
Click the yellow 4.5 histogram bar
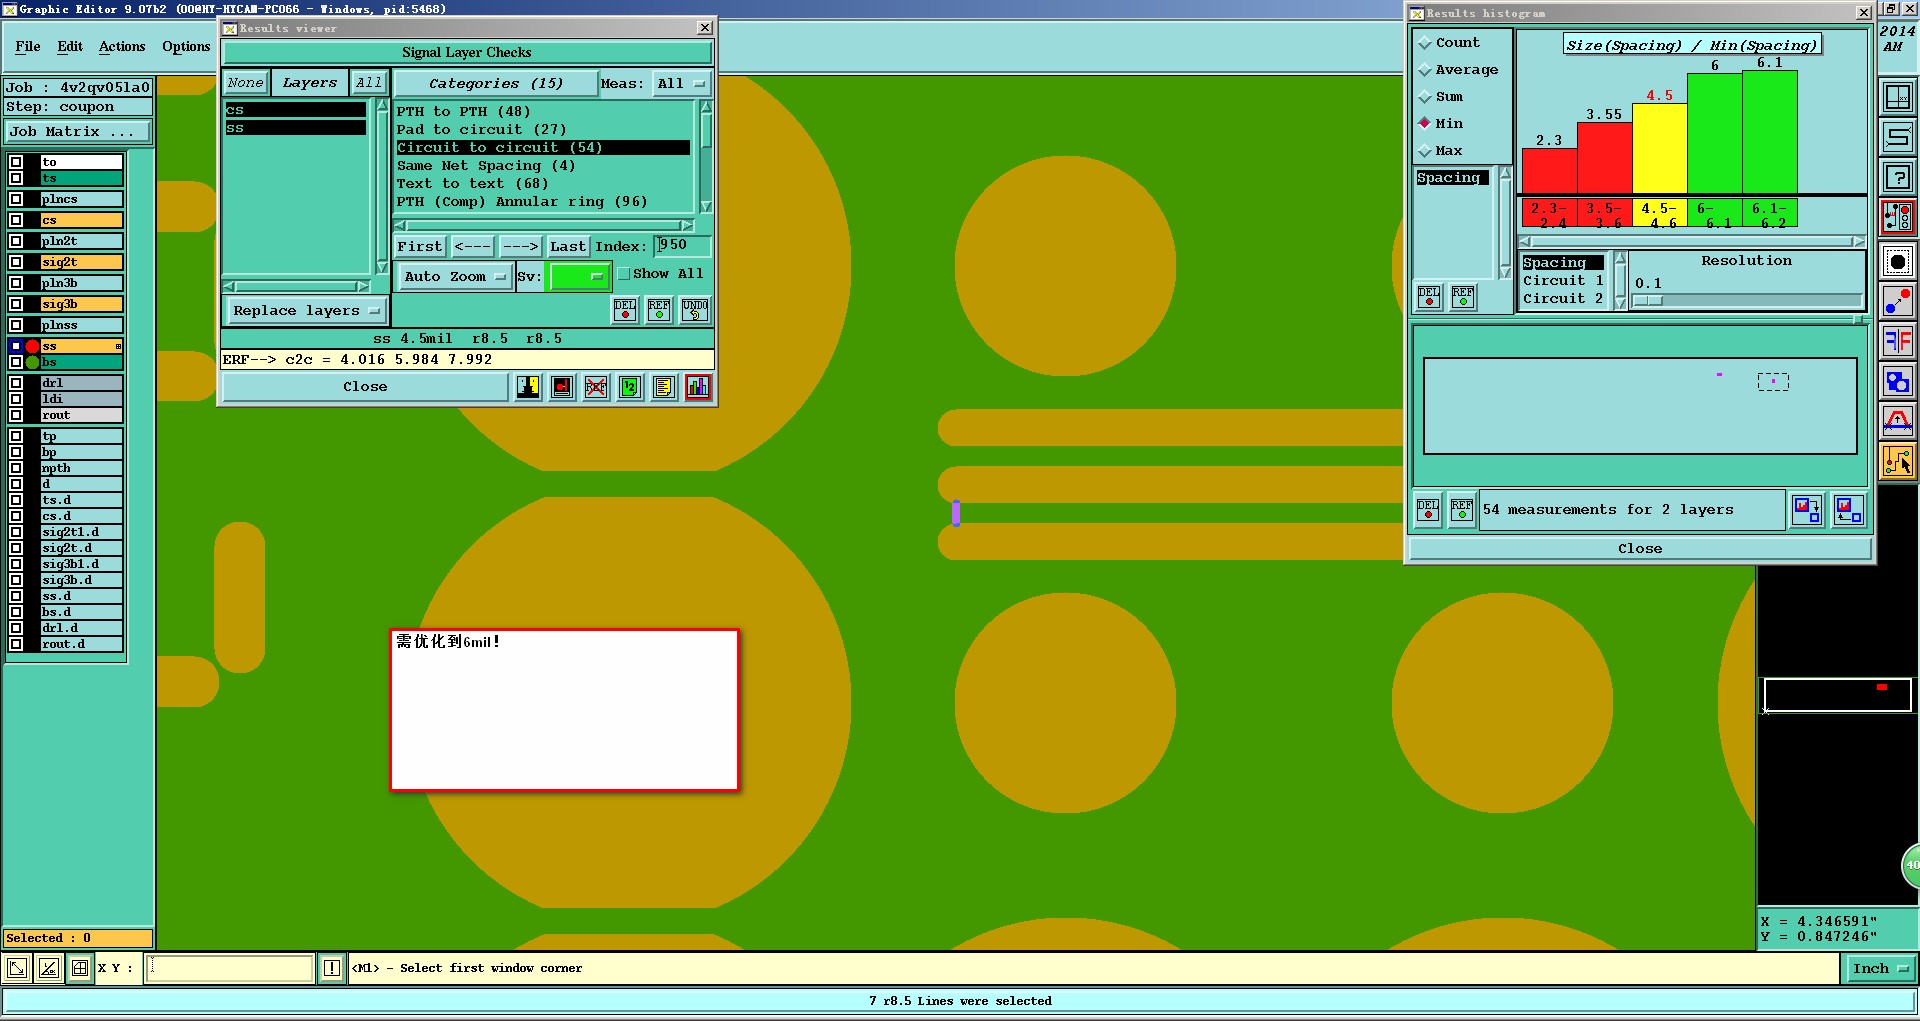pyautogui.click(x=1659, y=149)
